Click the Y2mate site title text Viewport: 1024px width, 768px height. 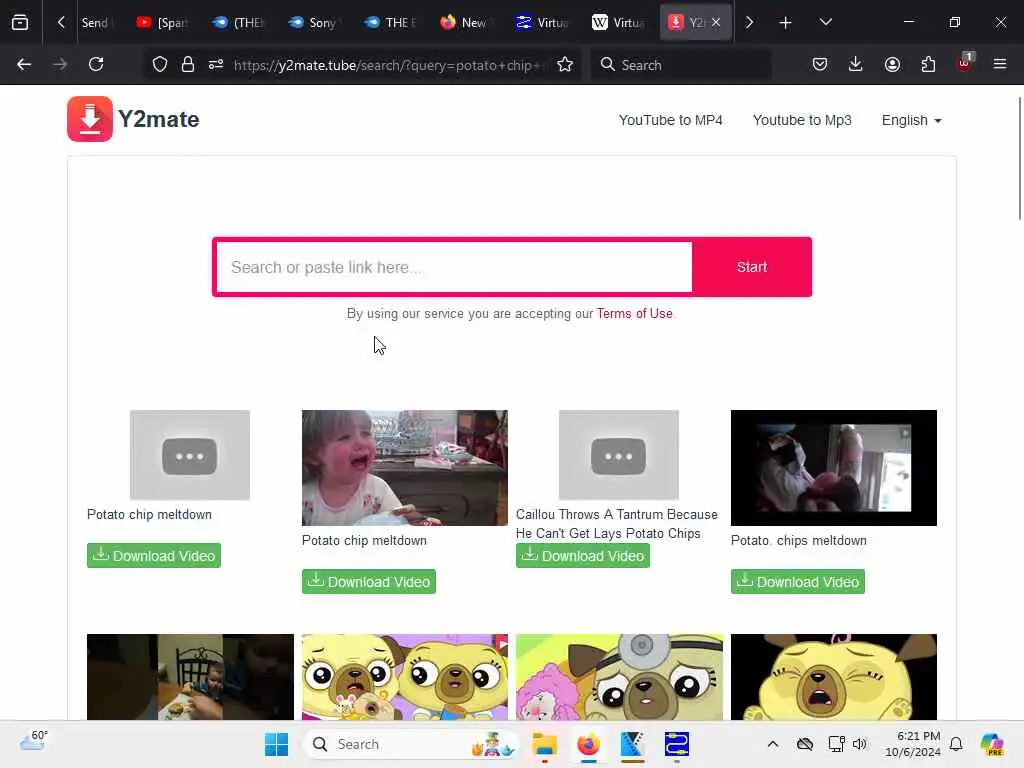159,120
